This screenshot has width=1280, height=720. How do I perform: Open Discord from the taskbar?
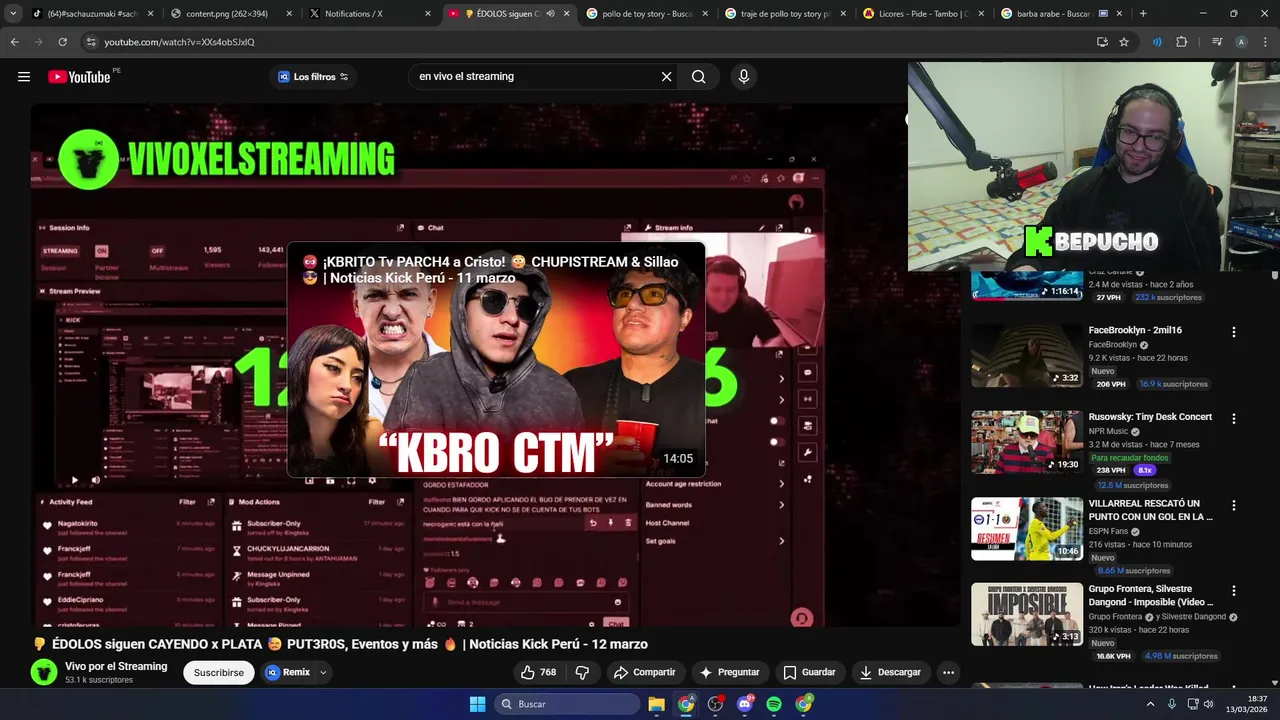744,704
